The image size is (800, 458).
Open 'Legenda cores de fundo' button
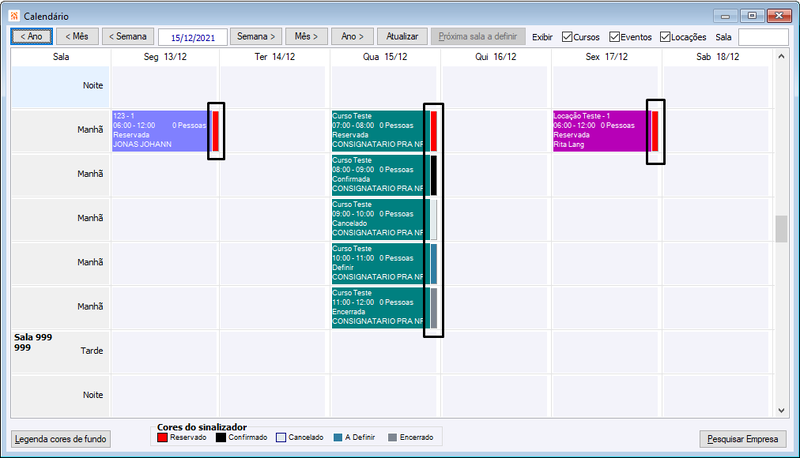(x=61, y=439)
